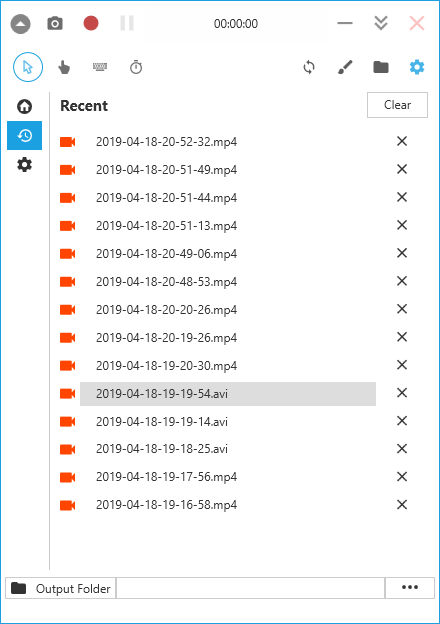Clear the recent recordings list

point(397,105)
